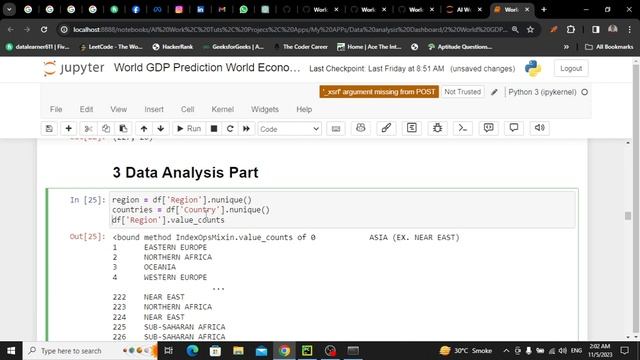Click the speaker sound toolbar icon

coord(540,128)
